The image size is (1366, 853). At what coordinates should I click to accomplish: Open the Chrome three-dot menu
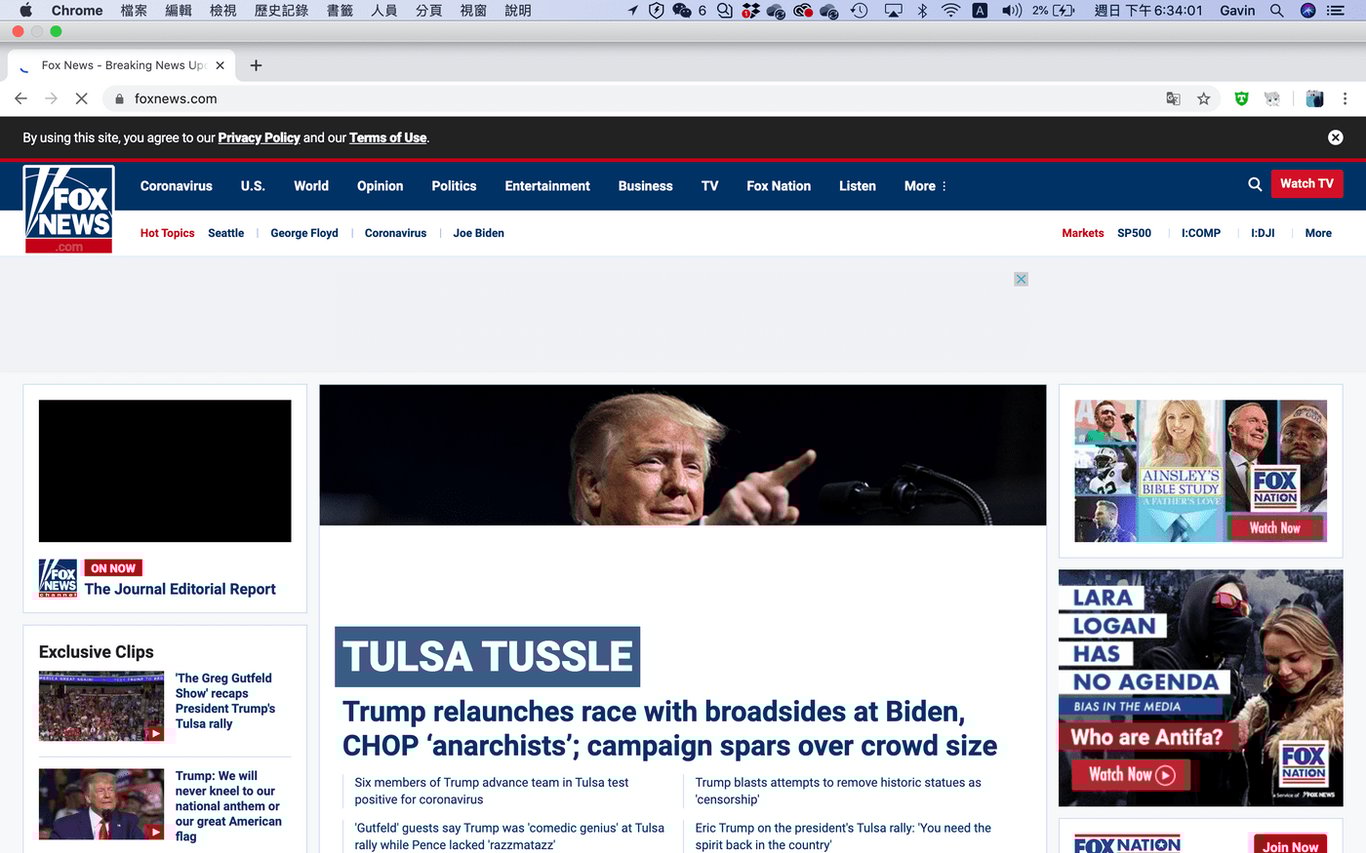[1345, 98]
